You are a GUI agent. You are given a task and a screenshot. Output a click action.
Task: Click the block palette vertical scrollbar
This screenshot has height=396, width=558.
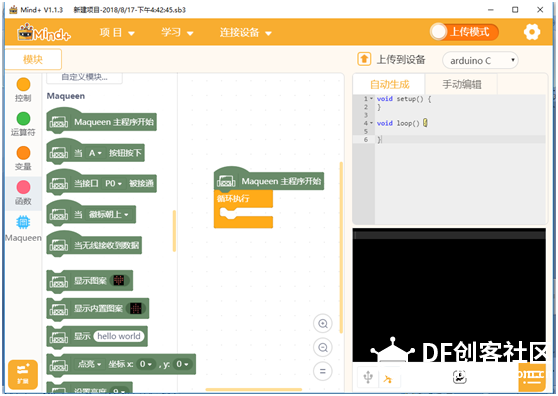pyautogui.click(x=174, y=231)
